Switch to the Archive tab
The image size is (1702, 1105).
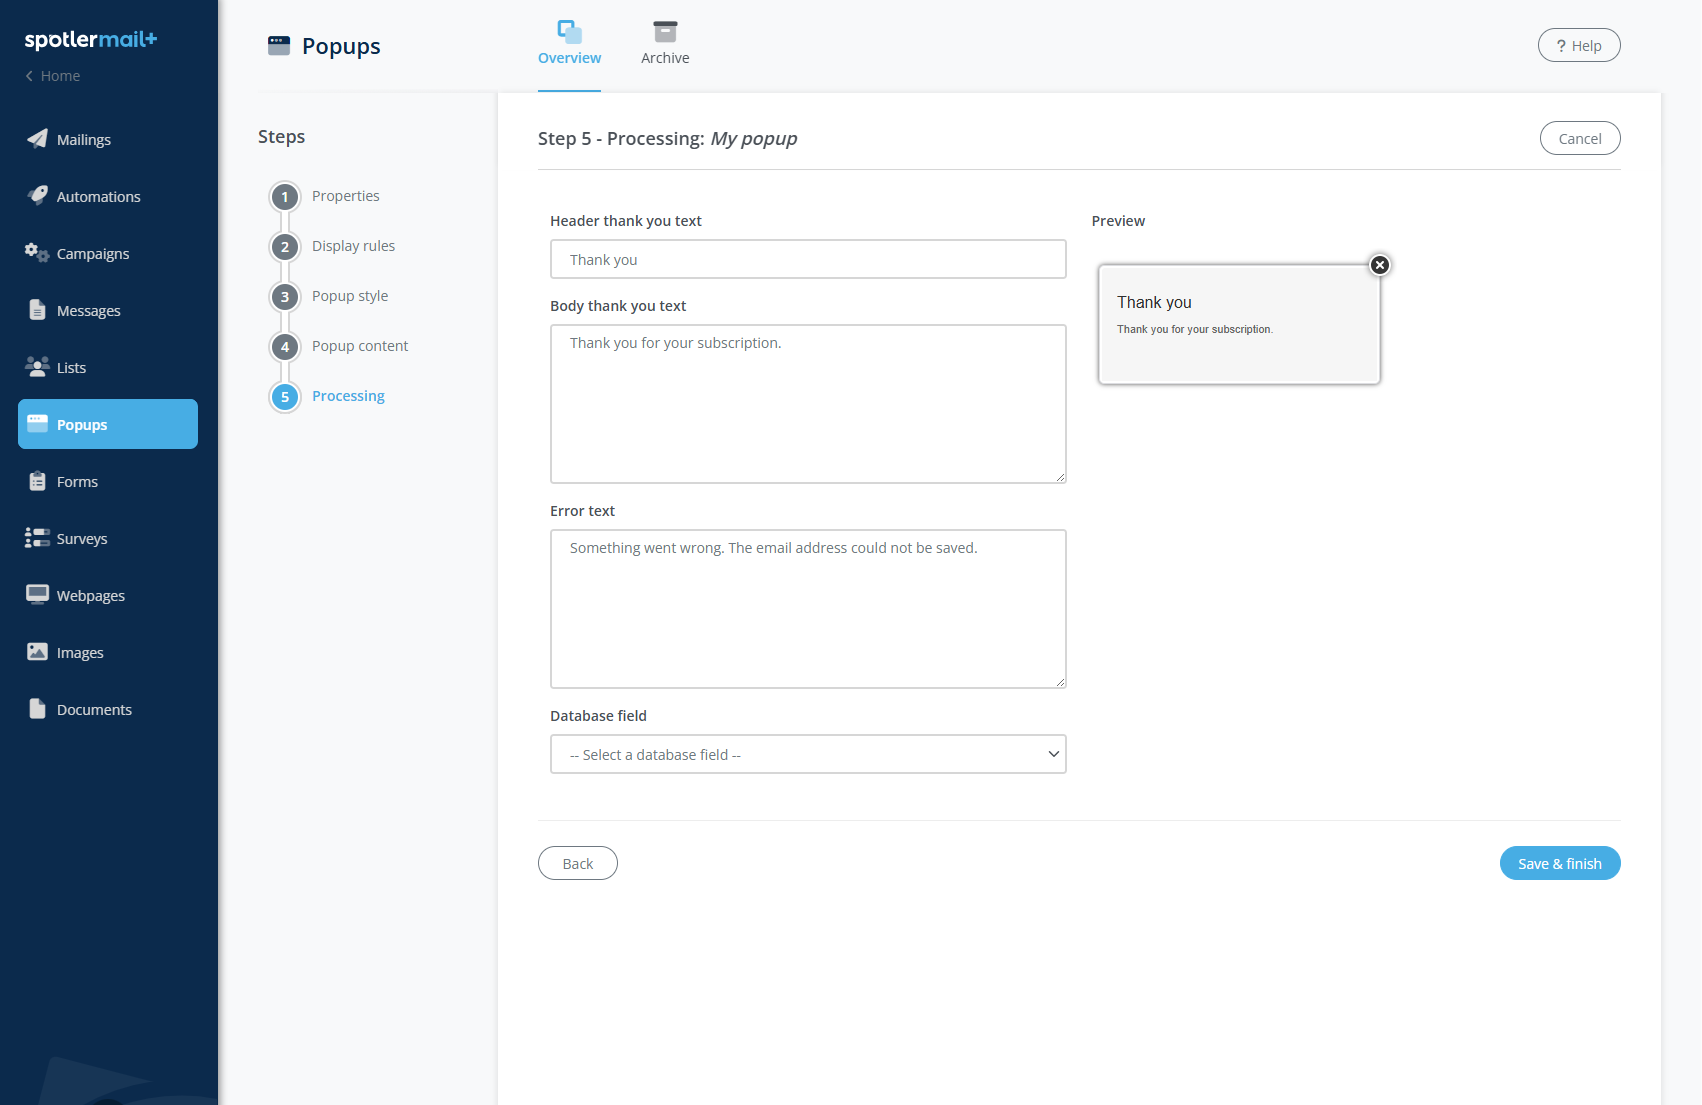point(665,45)
